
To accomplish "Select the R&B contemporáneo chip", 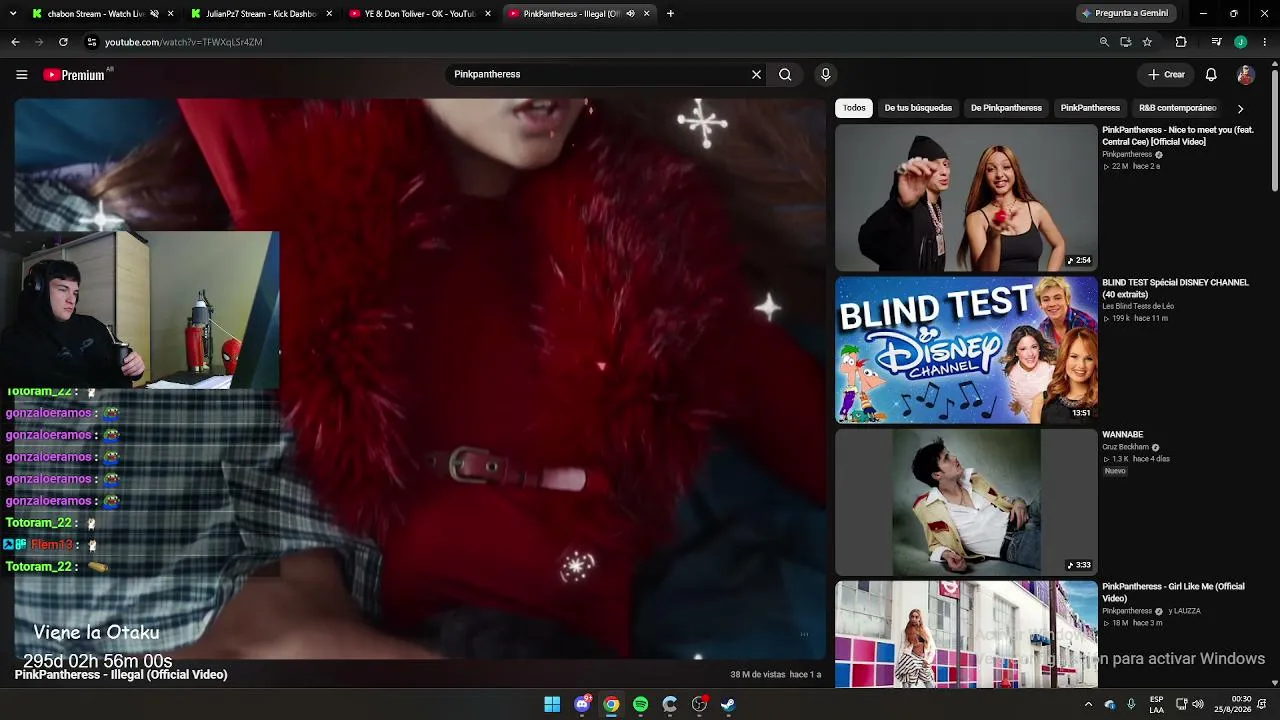I will 1177,108.
